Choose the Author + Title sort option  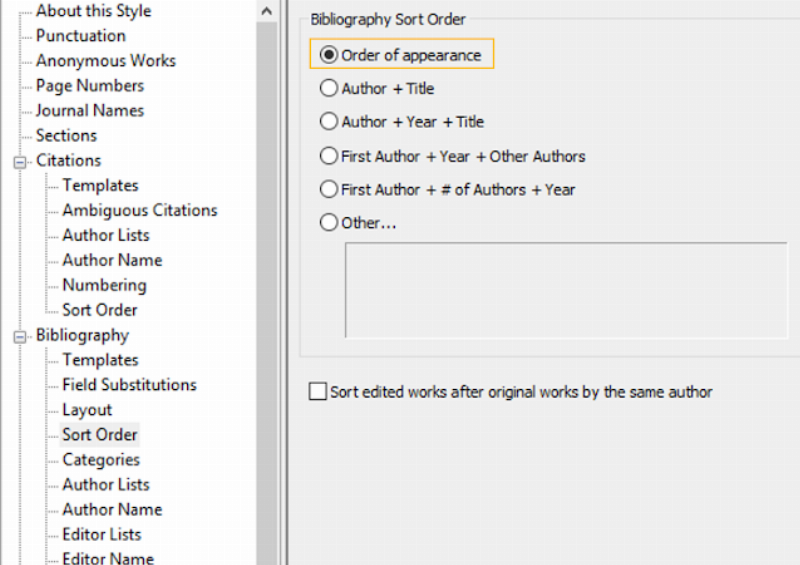(x=329, y=88)
